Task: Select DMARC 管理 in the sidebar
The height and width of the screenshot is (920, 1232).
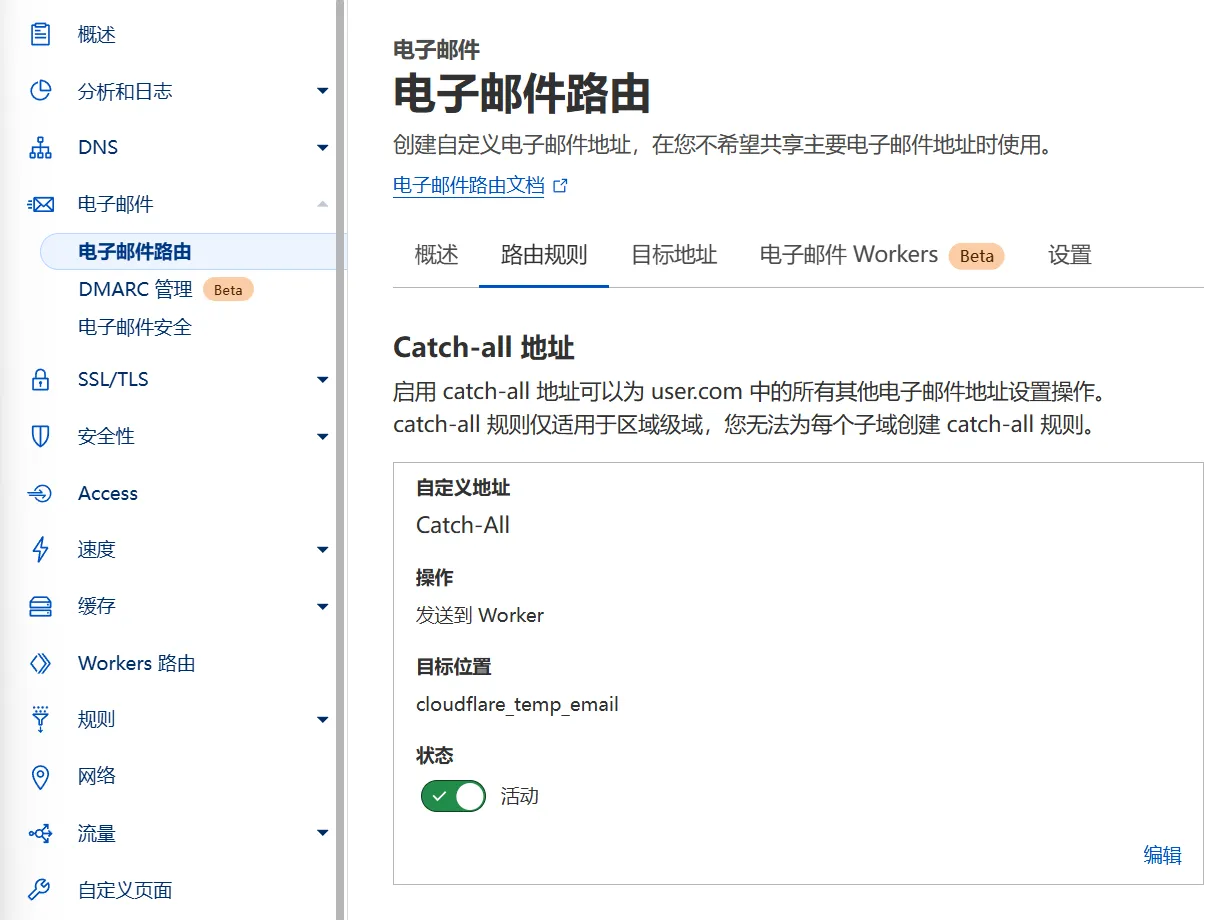Action: [x=134, y=289]
